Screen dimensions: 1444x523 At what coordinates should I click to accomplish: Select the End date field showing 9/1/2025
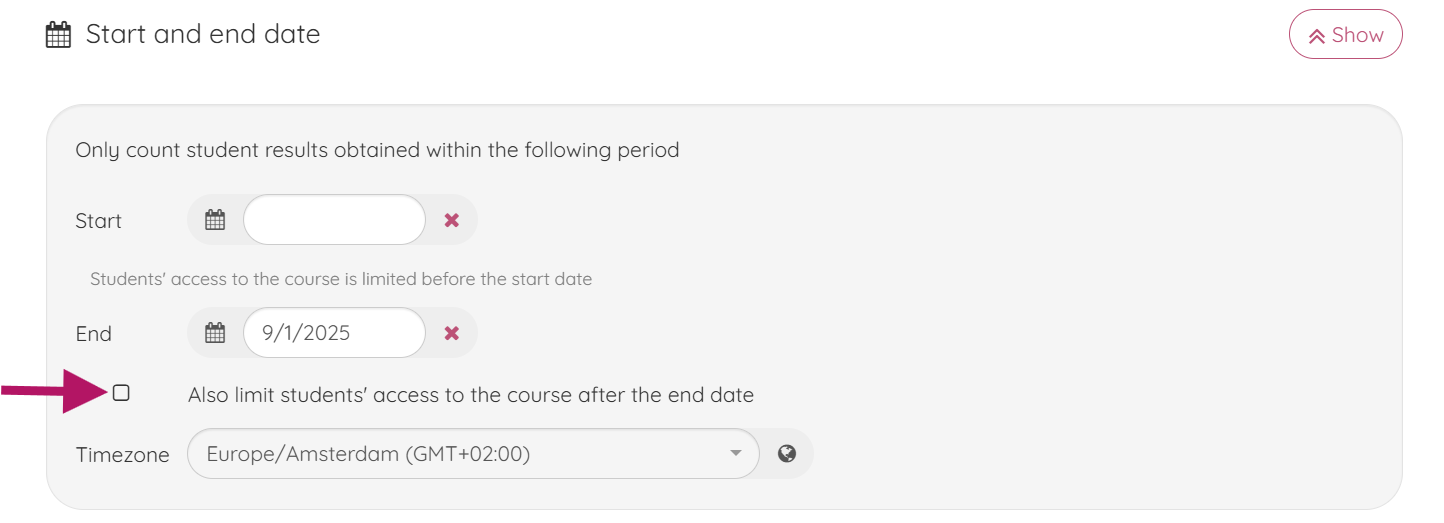pos(334,333)
